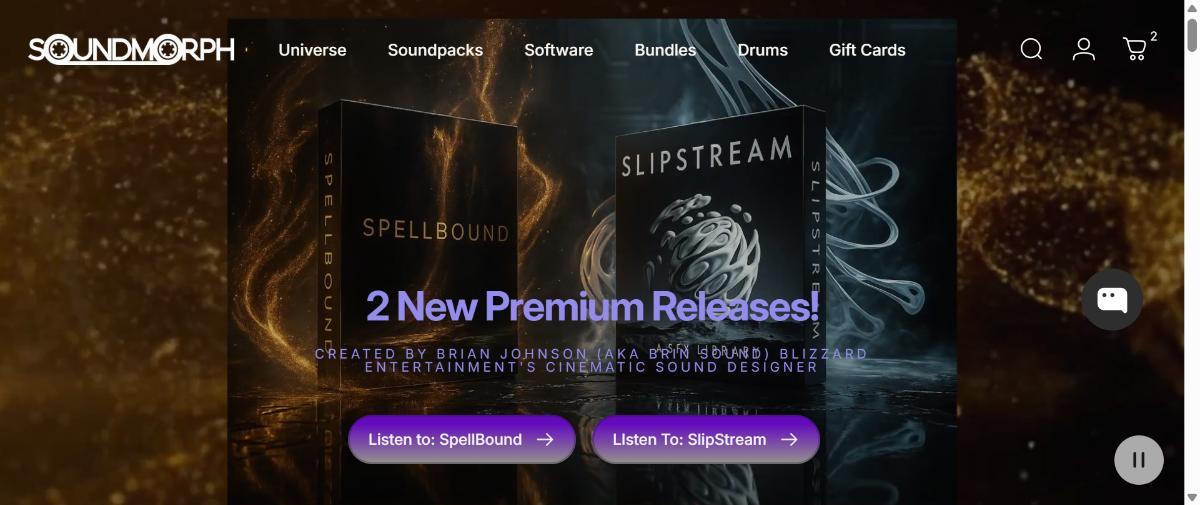Click the cart item count badge

click(1154, 36)
